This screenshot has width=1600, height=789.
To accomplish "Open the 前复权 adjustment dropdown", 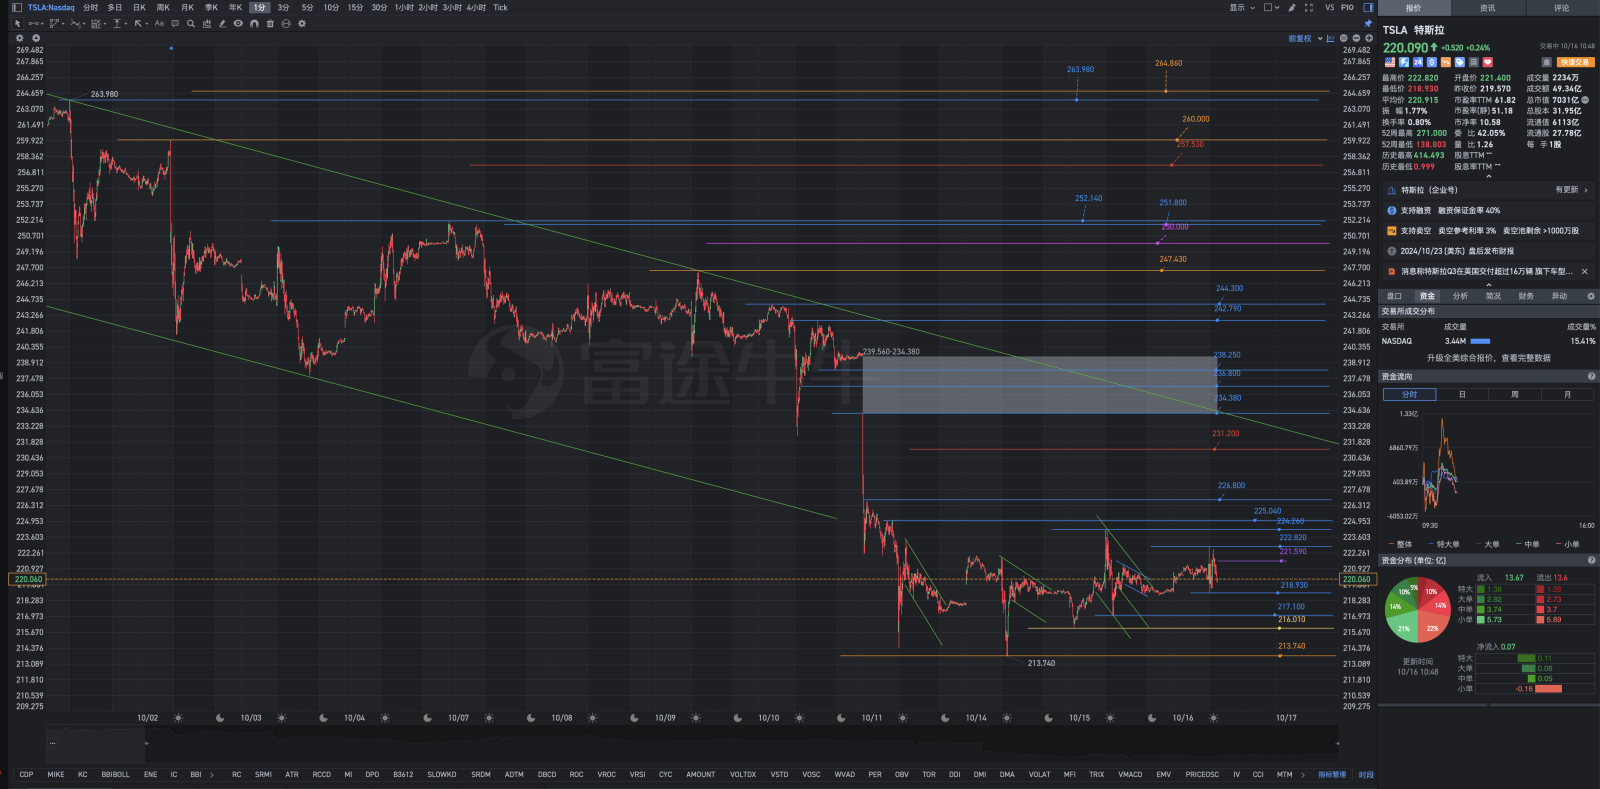I will pyautogui.click(x=1305, y=38).
